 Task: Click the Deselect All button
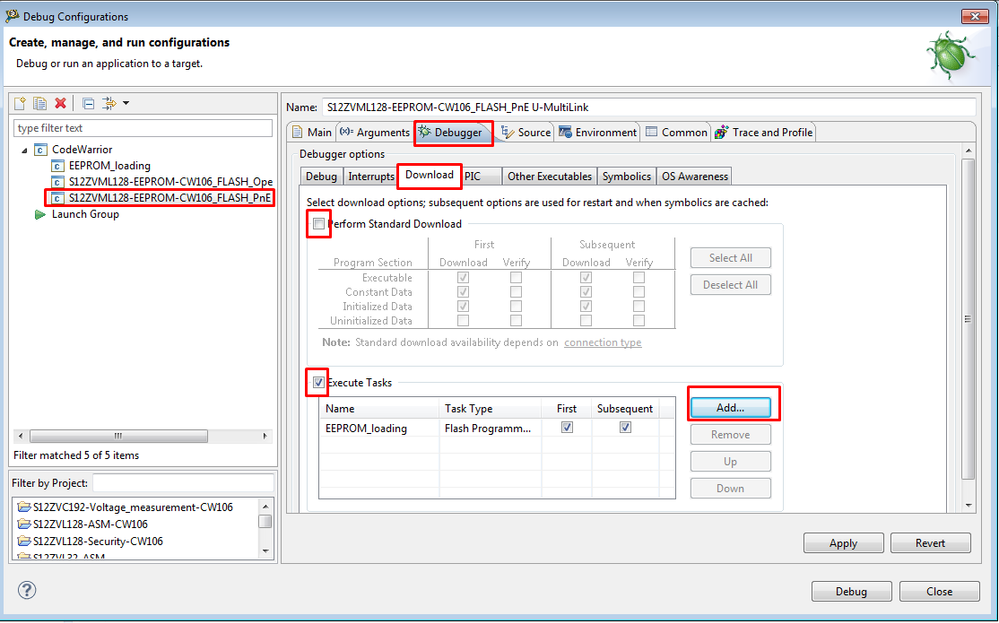[x=730, y=284]
